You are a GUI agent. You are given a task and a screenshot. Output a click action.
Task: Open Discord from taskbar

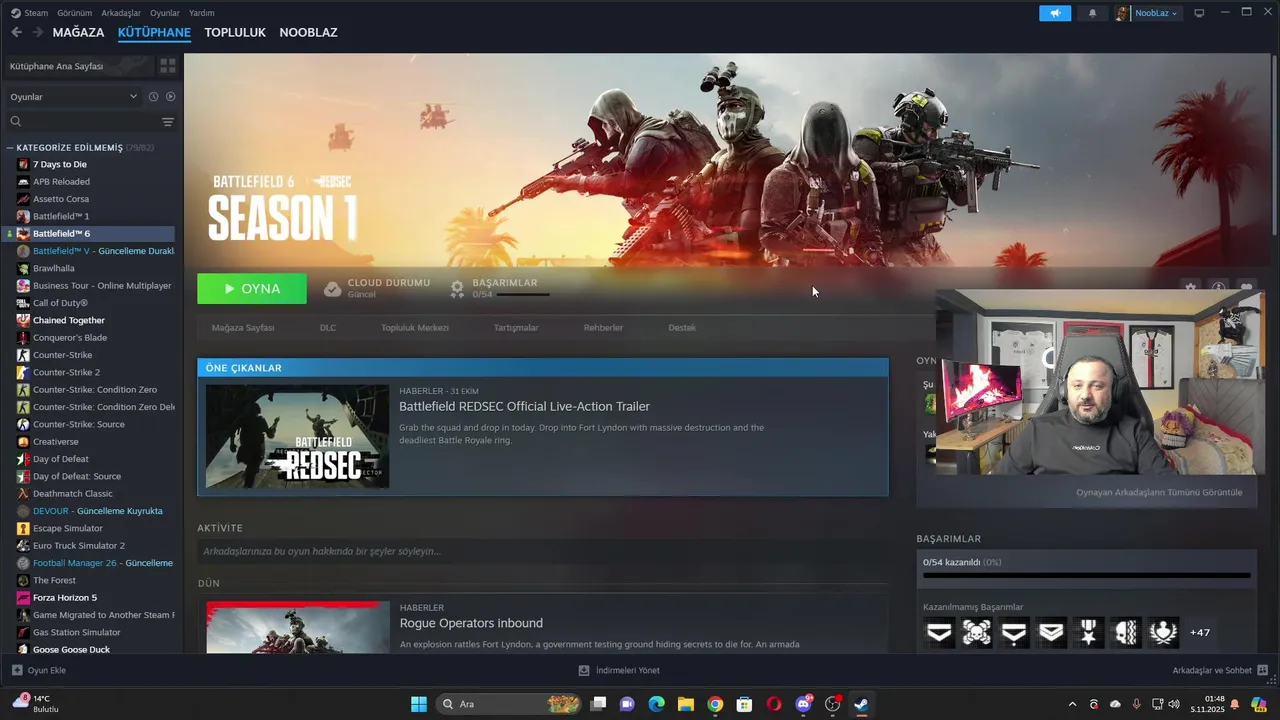(x=803, y=704)
